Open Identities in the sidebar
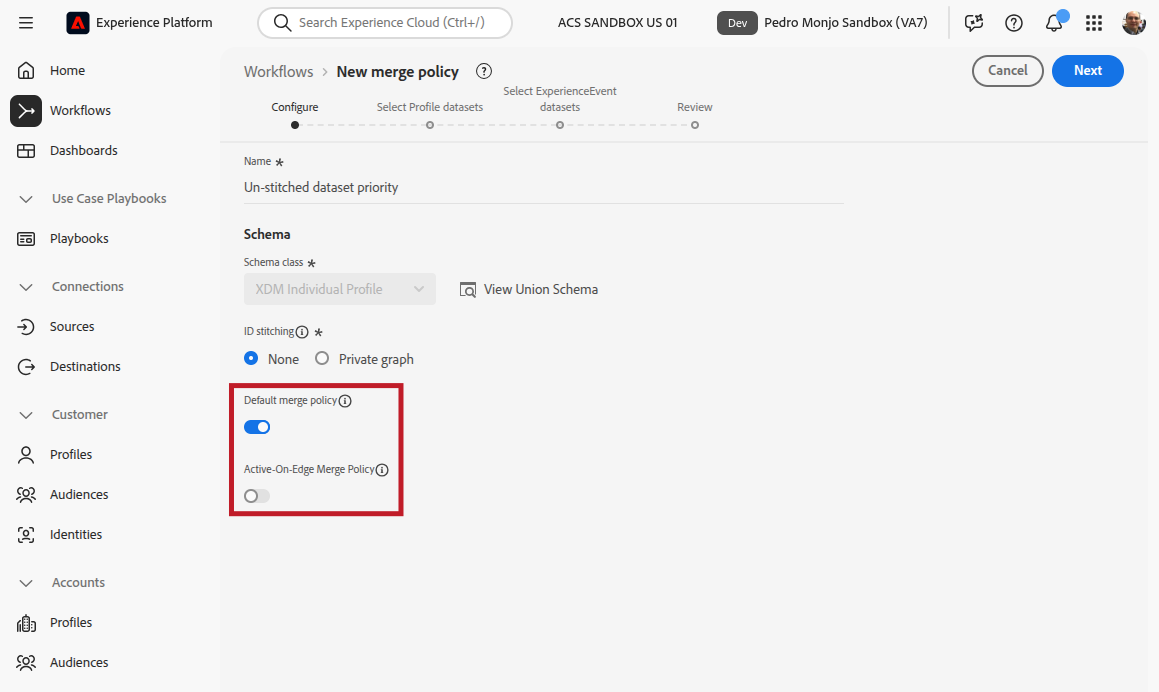Viewport: 1159px width, 692px height. click(x=76, y=535)
